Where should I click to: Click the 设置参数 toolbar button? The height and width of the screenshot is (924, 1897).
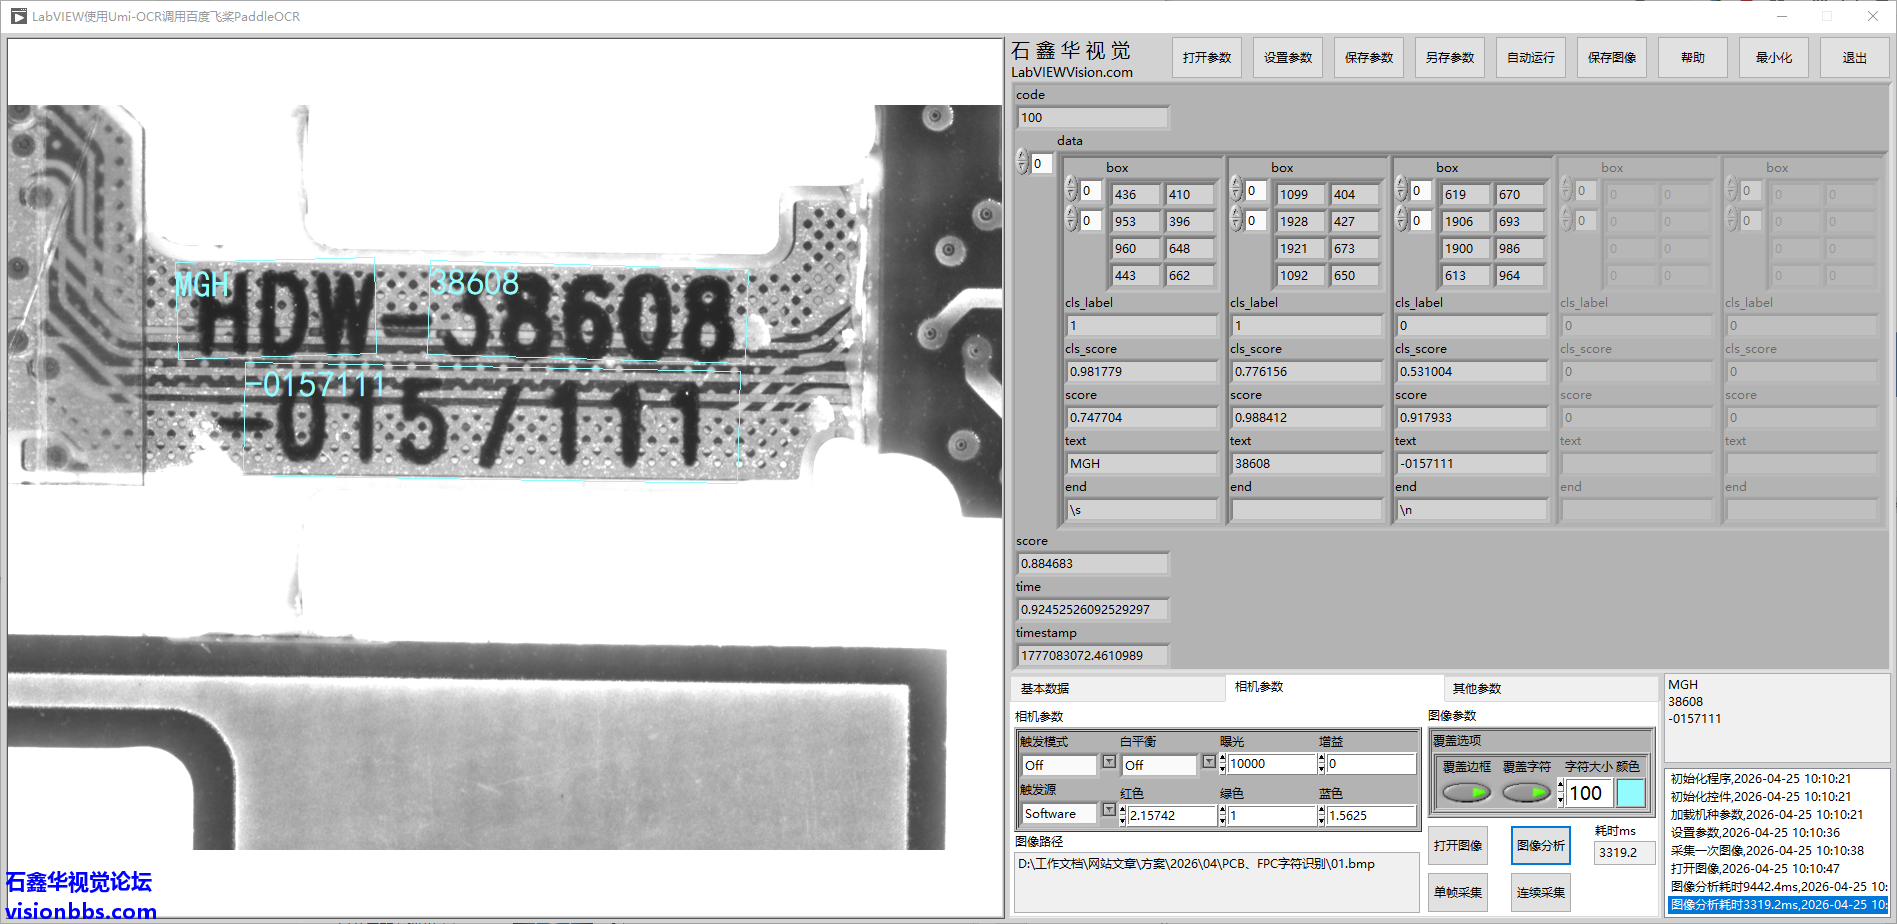tap(1287, 58)
